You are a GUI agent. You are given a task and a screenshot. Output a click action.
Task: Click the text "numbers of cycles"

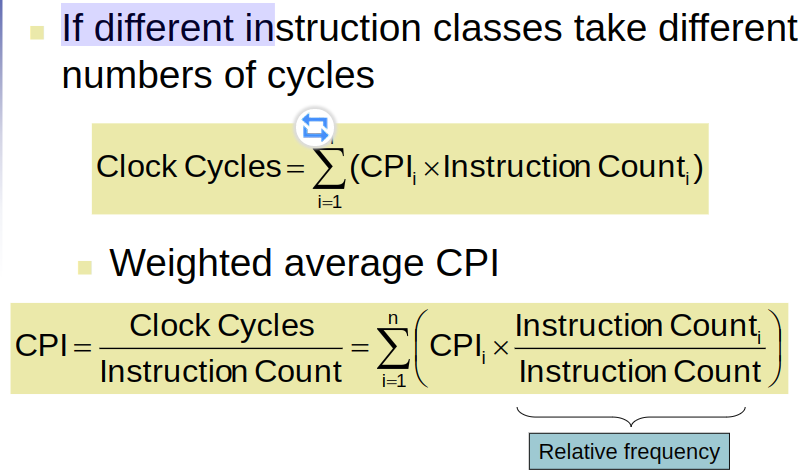click(218, 75)
